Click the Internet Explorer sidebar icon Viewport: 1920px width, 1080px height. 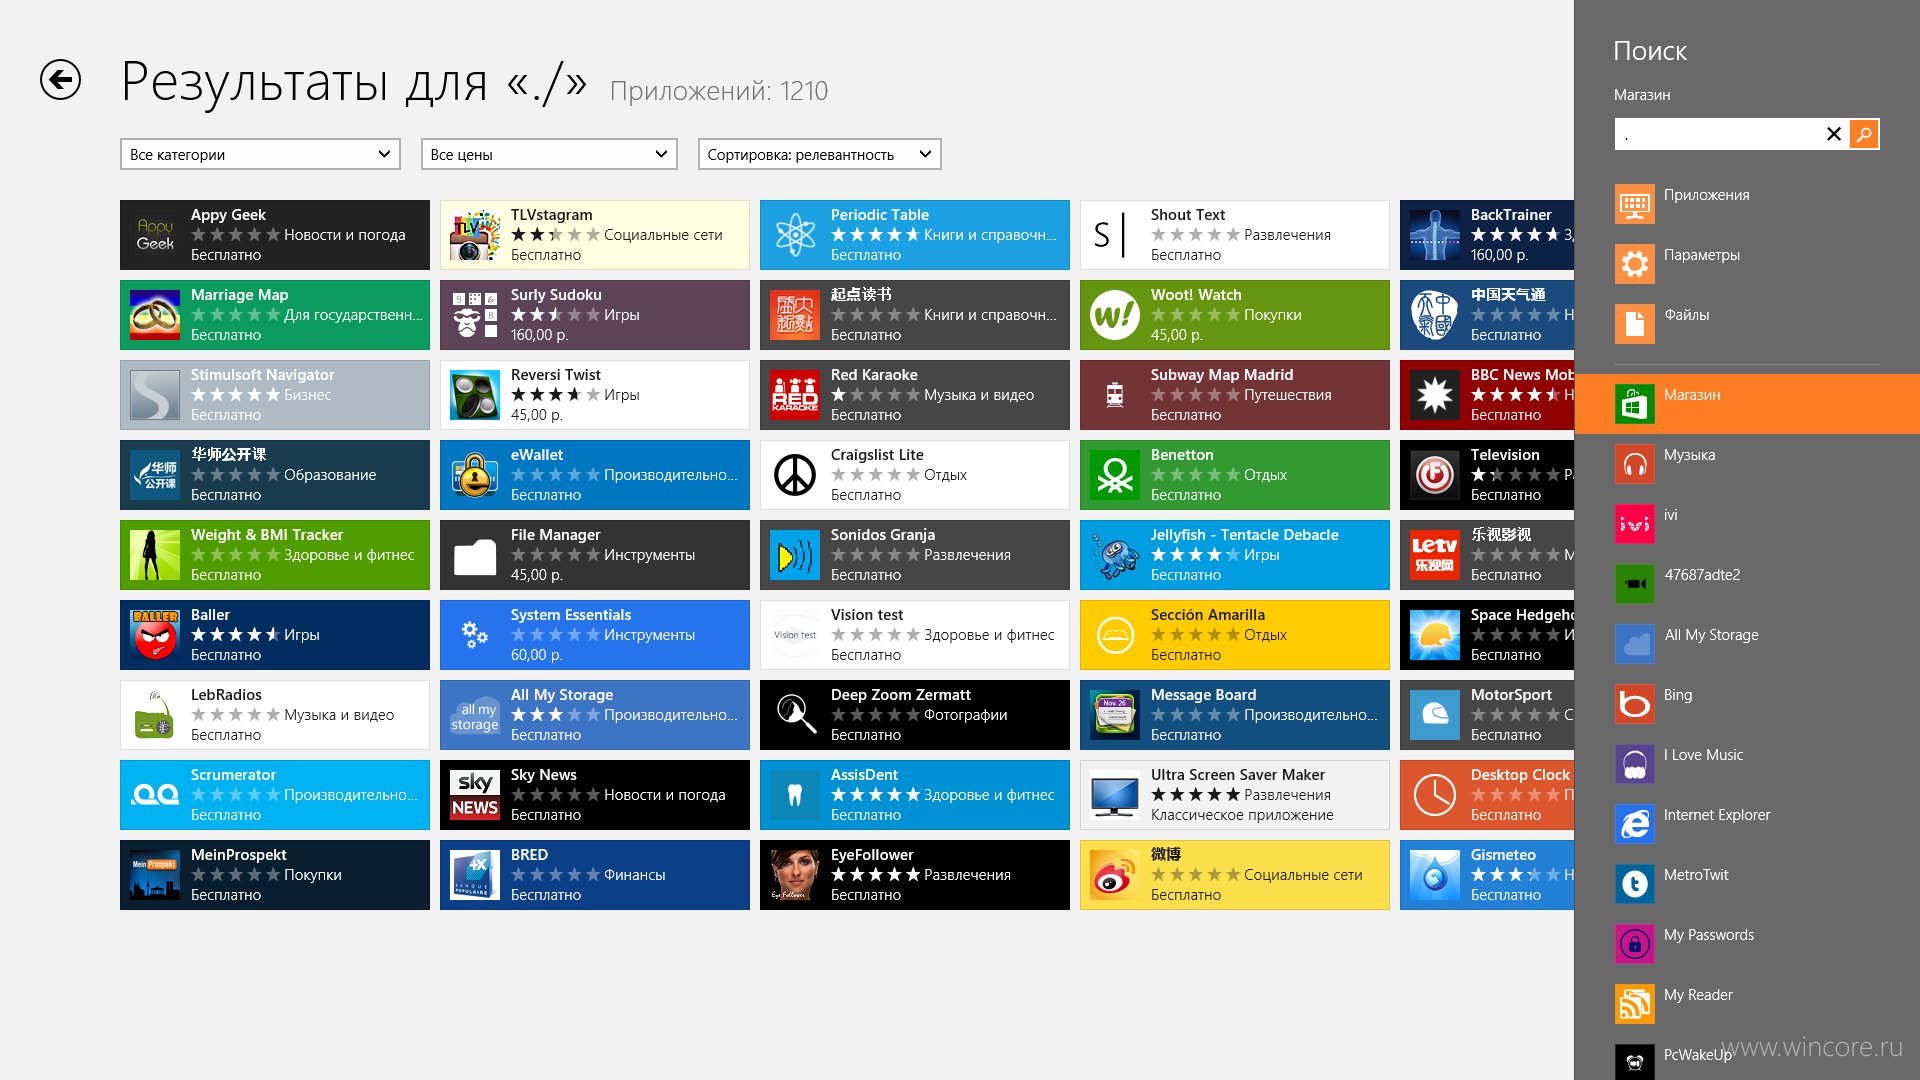click(x=1635, y=824)
